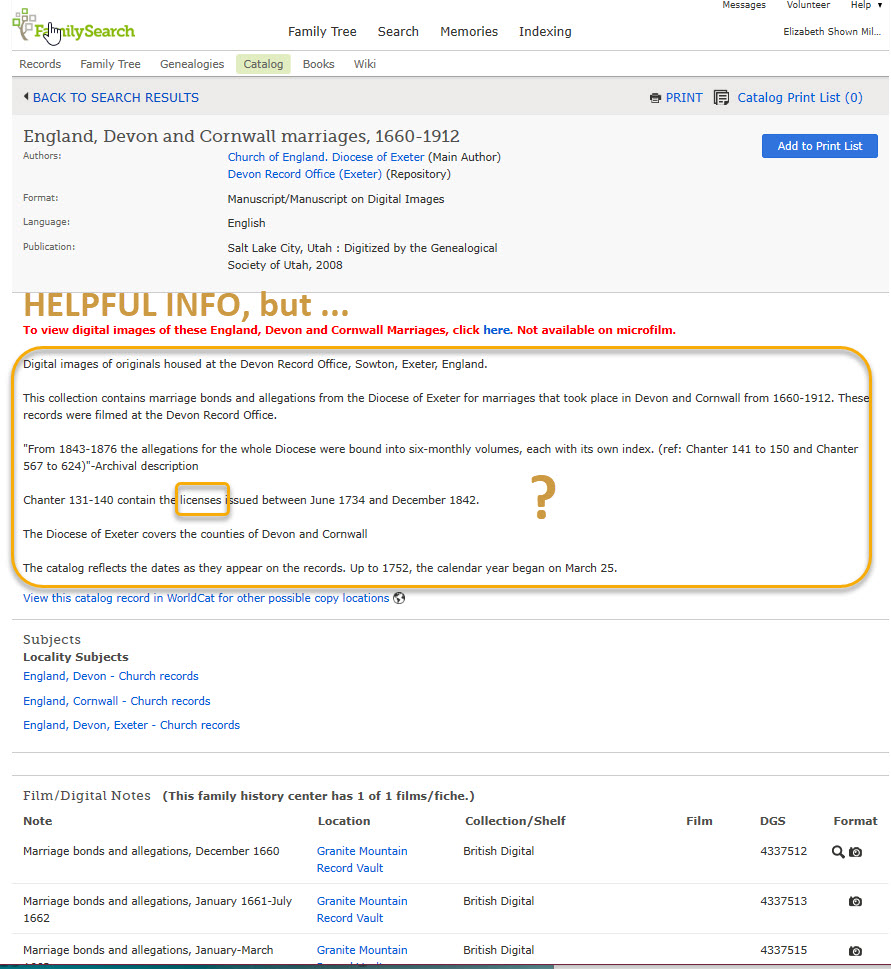The image size is (891, 969).
Task: Click the magnifier search icon for DGS 4337512
Action: (838, 852)
